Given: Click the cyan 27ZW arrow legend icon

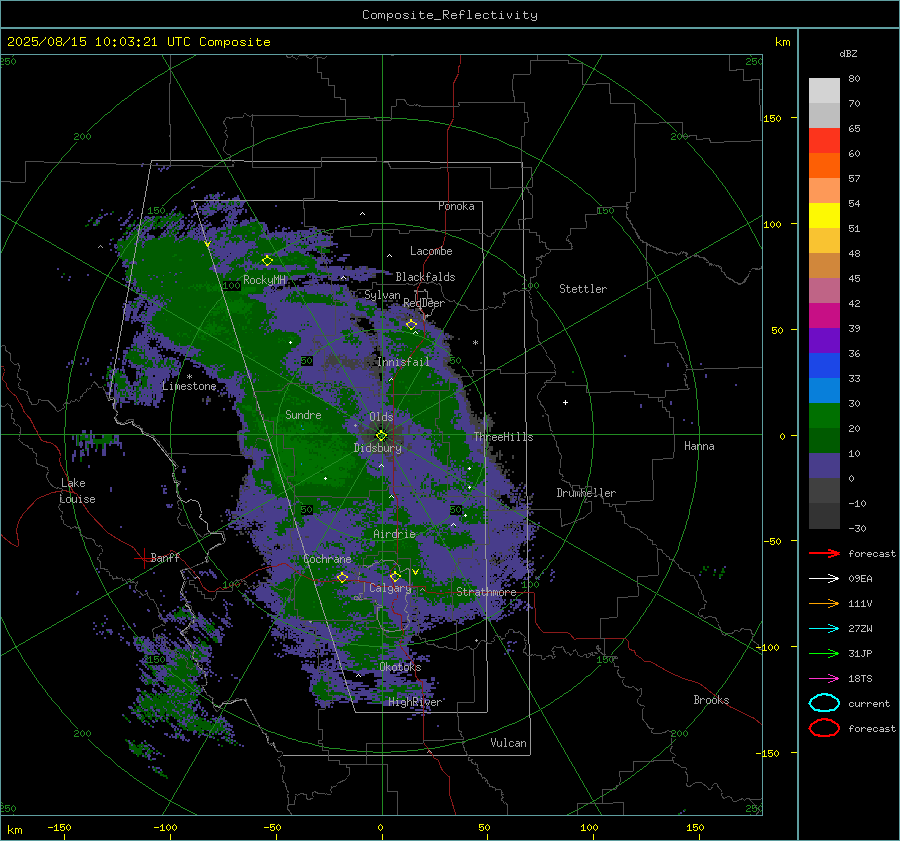Looking at the screenshot, I should click(x=824, y=628).
